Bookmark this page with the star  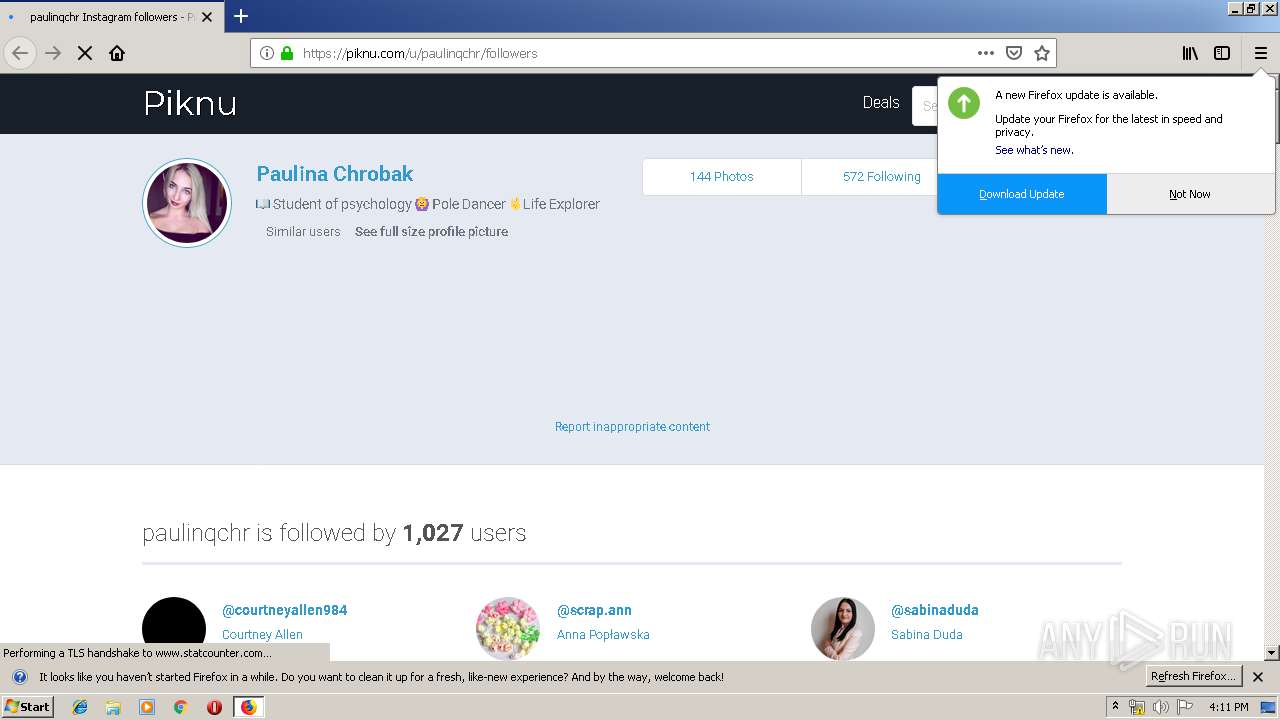(1042, 53)
